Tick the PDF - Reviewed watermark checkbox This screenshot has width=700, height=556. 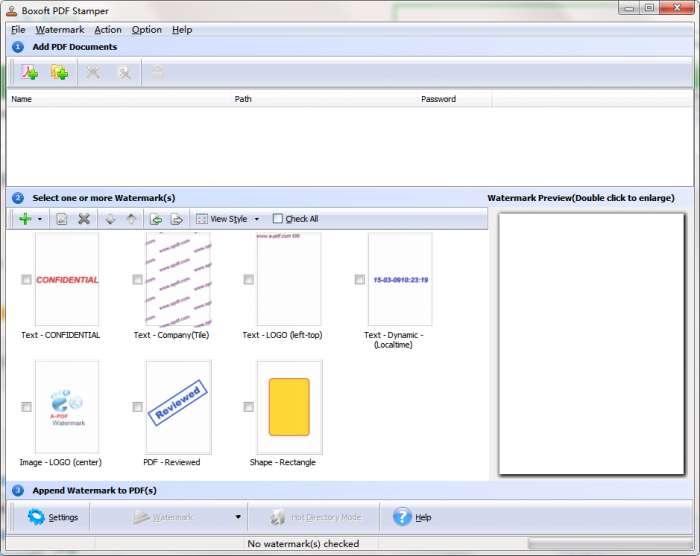[x=137, y=407]
